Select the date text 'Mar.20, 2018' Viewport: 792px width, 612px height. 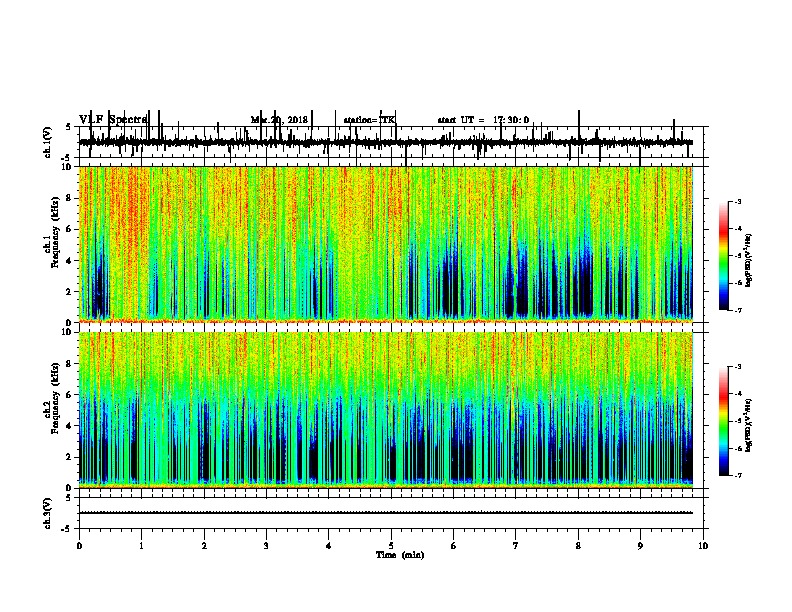(x=279, y=120)
